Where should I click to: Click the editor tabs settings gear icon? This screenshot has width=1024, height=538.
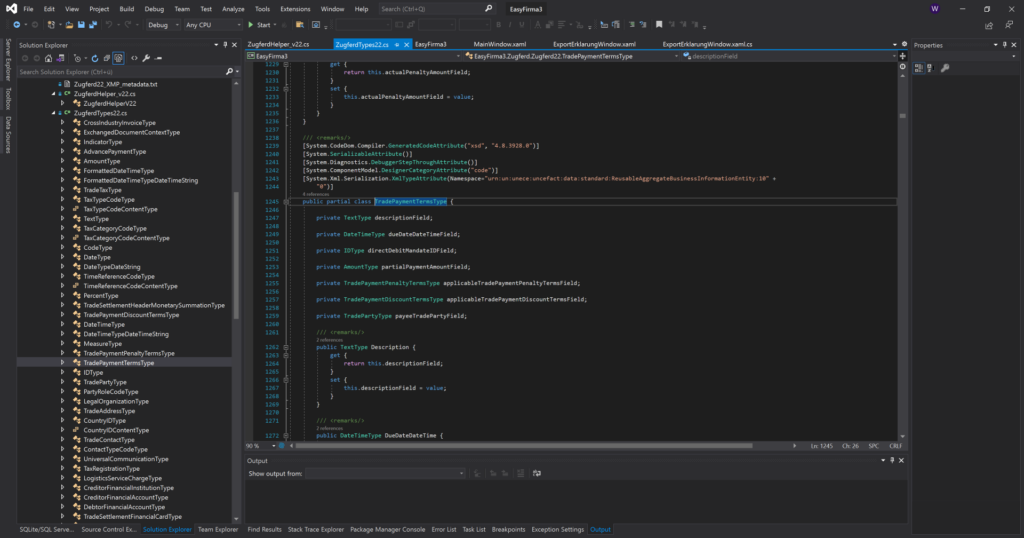point(904,44)
